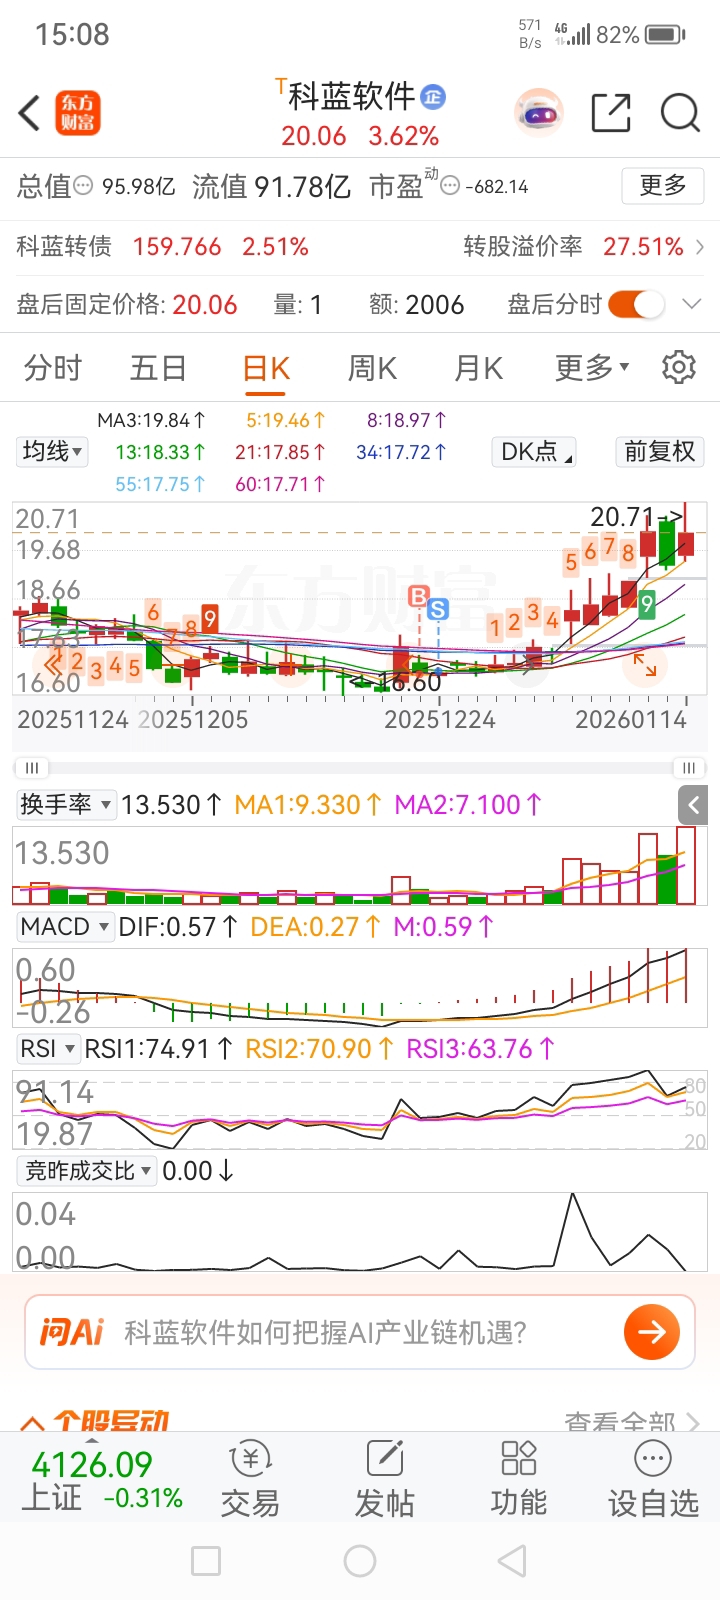Tap RSI1:74.91 value
Screen dimensions: 720x1600
[x=159, y=1049]
